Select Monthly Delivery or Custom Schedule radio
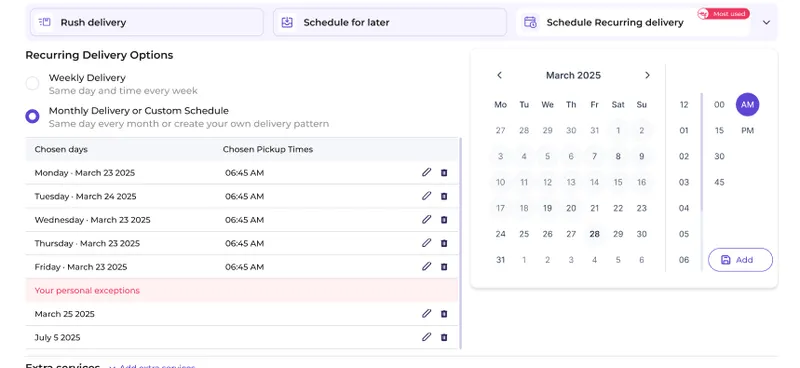The height and width of the screenshot is (368, 800). point(32,116)
